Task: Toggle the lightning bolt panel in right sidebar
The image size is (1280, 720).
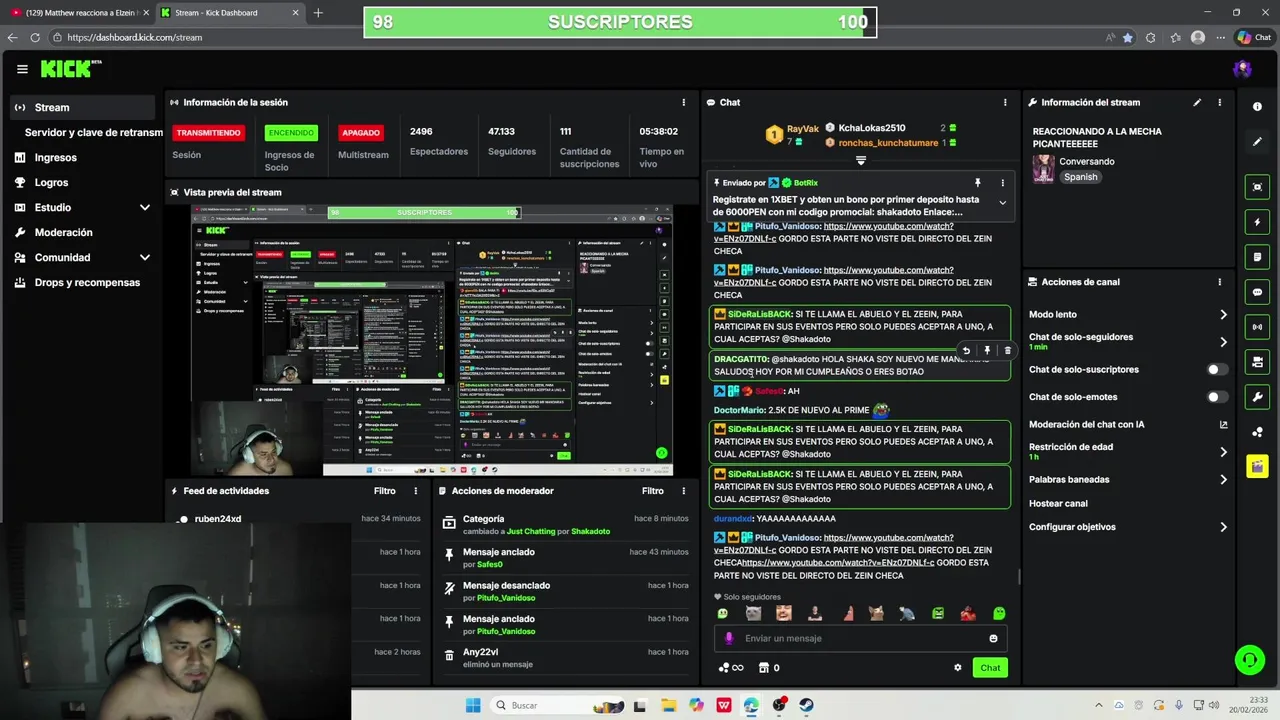Action: coord(1257,222)
